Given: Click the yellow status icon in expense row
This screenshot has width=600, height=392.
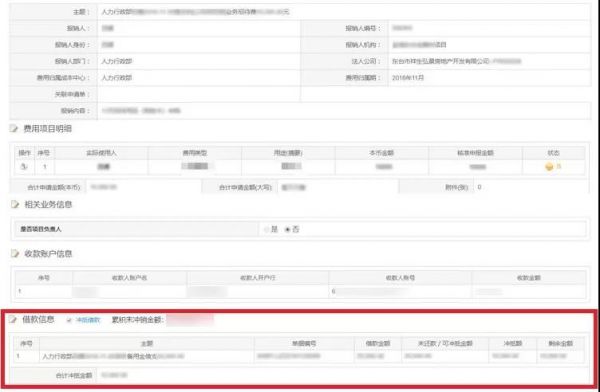Looking at the screenshot, I should [x=549, y=167].
